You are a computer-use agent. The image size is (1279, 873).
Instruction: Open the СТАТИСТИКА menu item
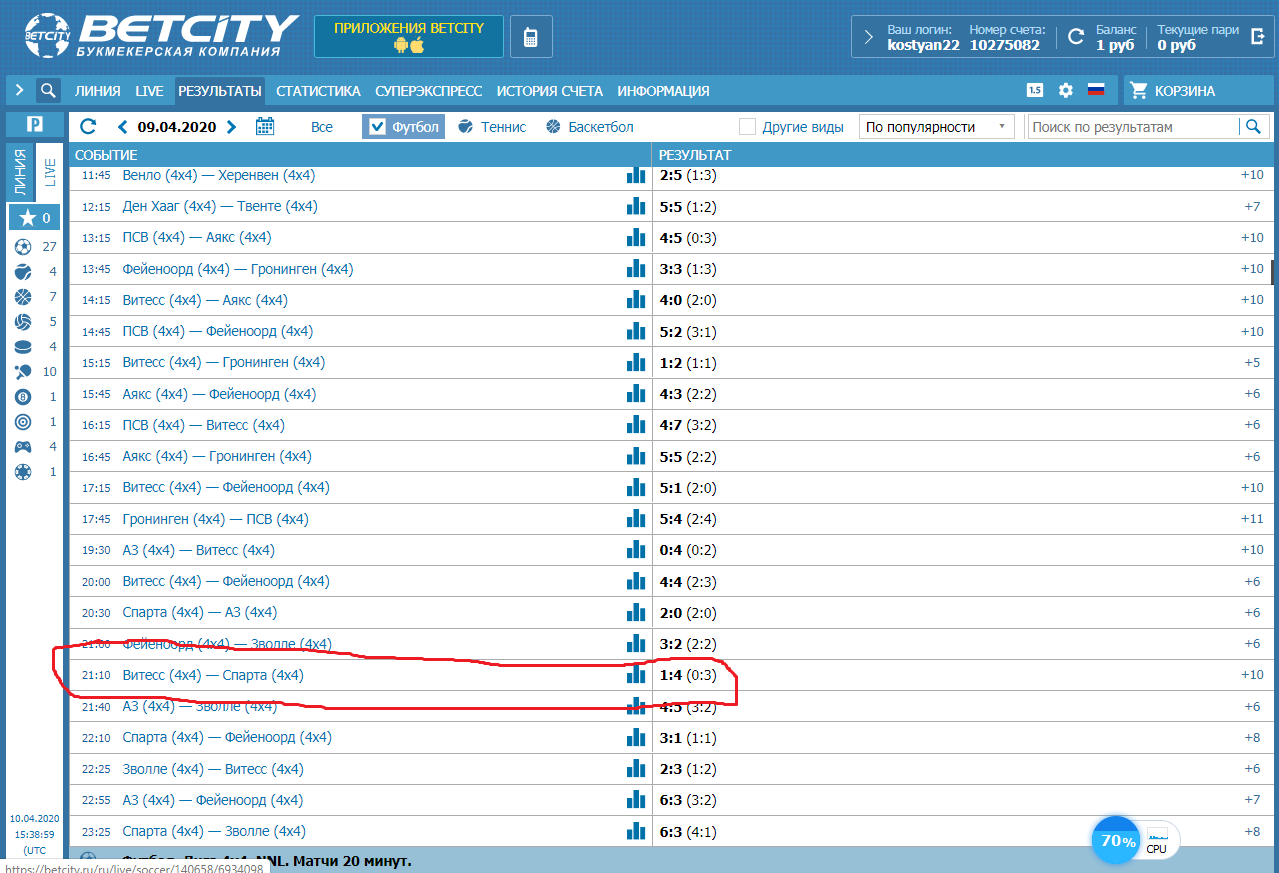pyautogui.click(x=318, y=91)
